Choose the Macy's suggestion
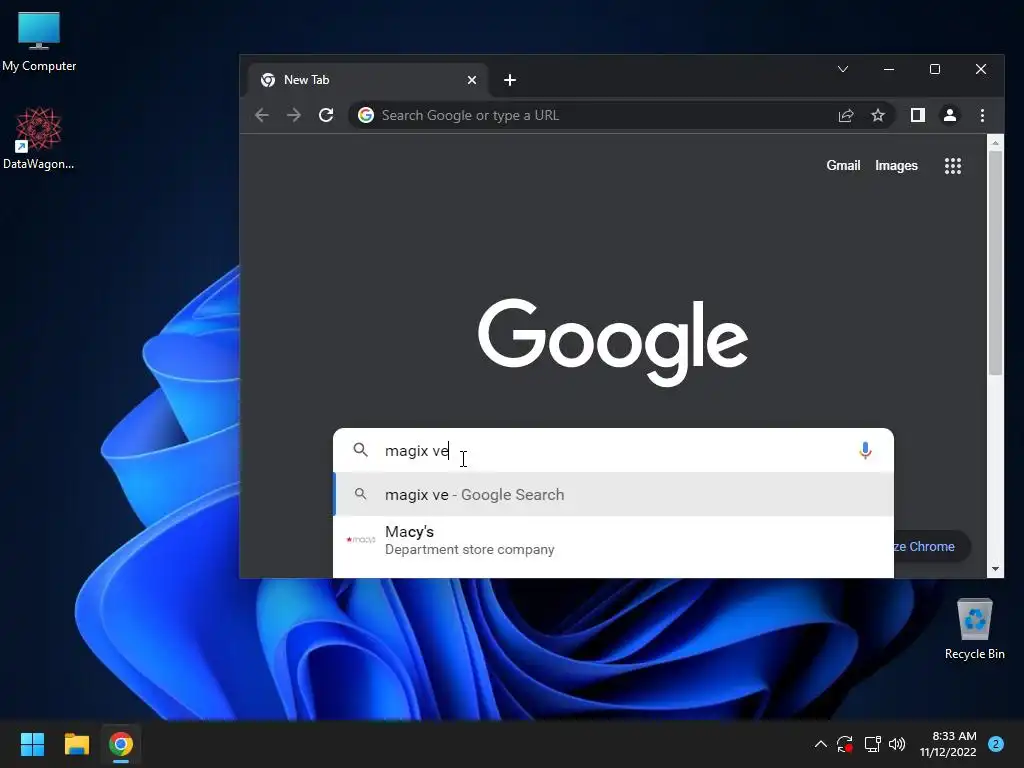This screenshot has height=768, width=1024. tap(613, 540)
